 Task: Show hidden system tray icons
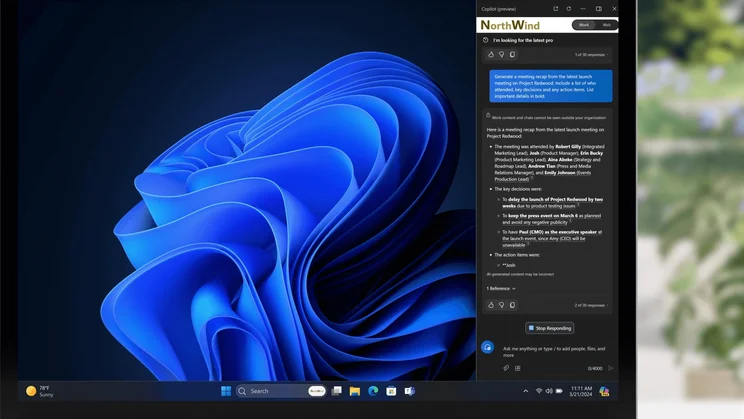click(x=525, y=391)
